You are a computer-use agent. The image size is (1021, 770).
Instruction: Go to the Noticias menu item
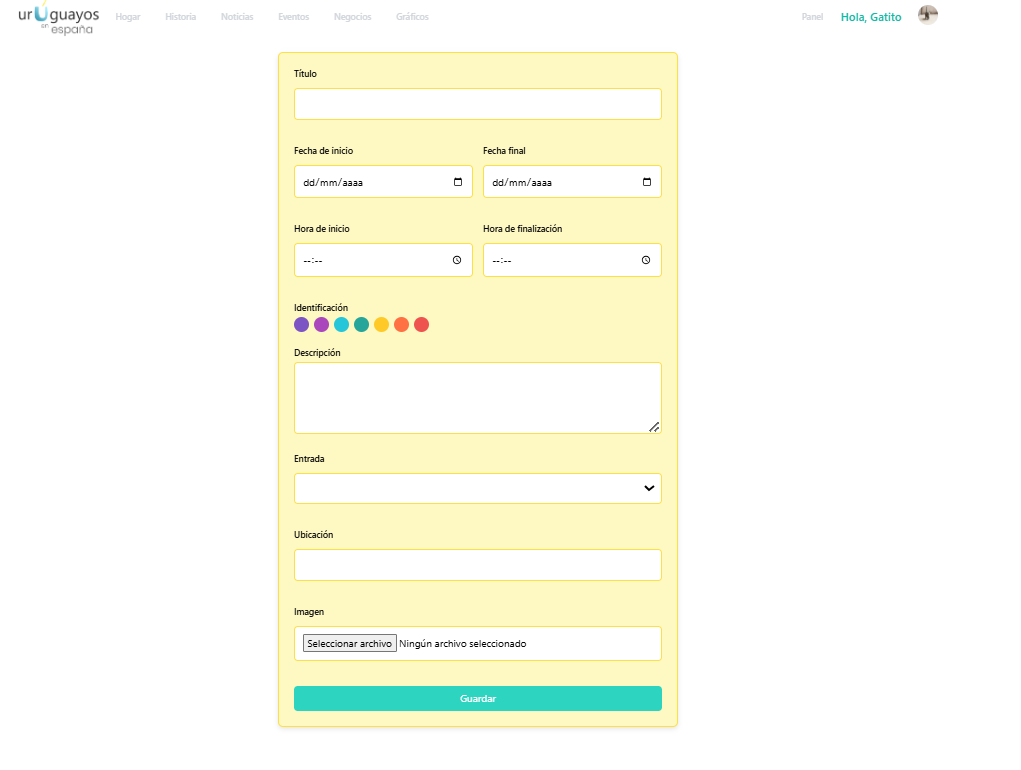pyautogui.click(x=237, y=17)
